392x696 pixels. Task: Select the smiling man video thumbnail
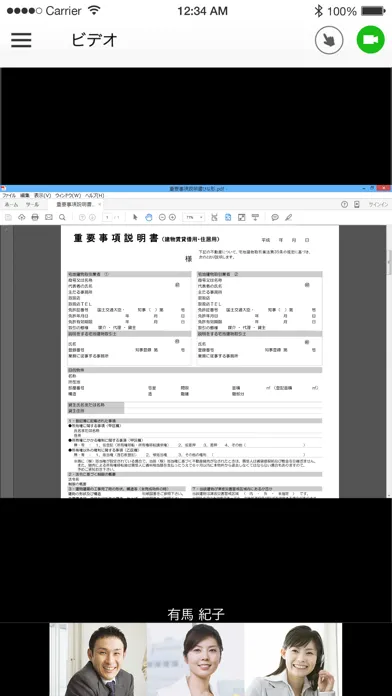(x=98, y=660)
